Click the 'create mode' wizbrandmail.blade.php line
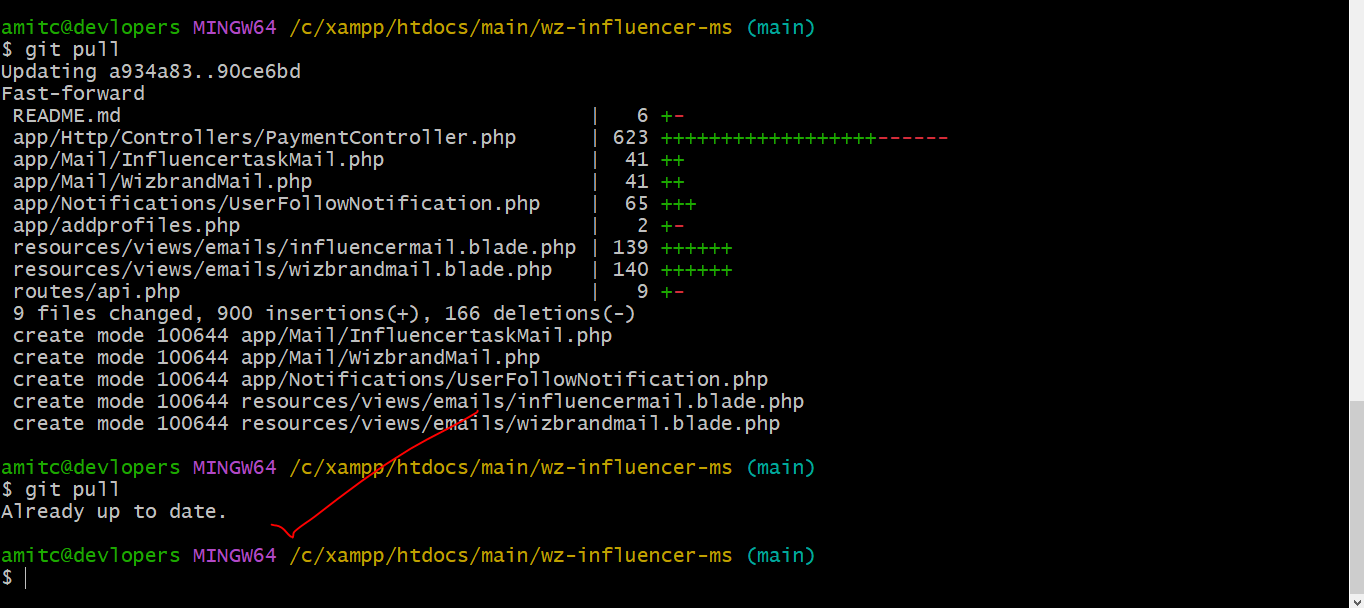 click(396, 423)
